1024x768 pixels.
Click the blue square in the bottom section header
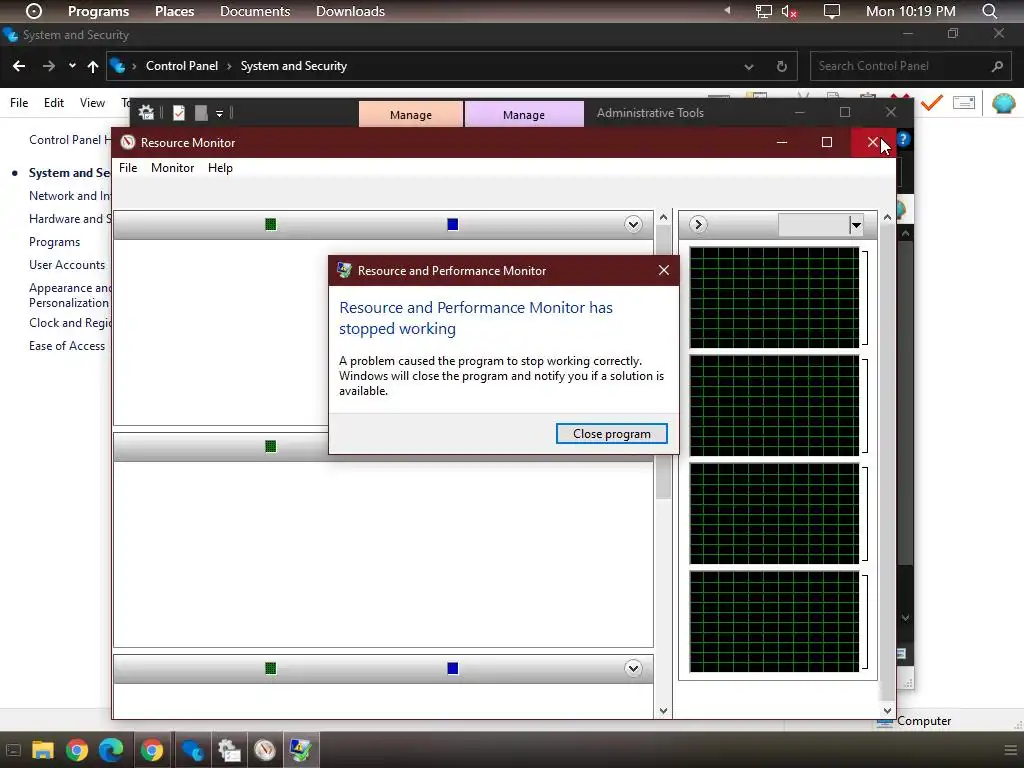click(453, 669)
